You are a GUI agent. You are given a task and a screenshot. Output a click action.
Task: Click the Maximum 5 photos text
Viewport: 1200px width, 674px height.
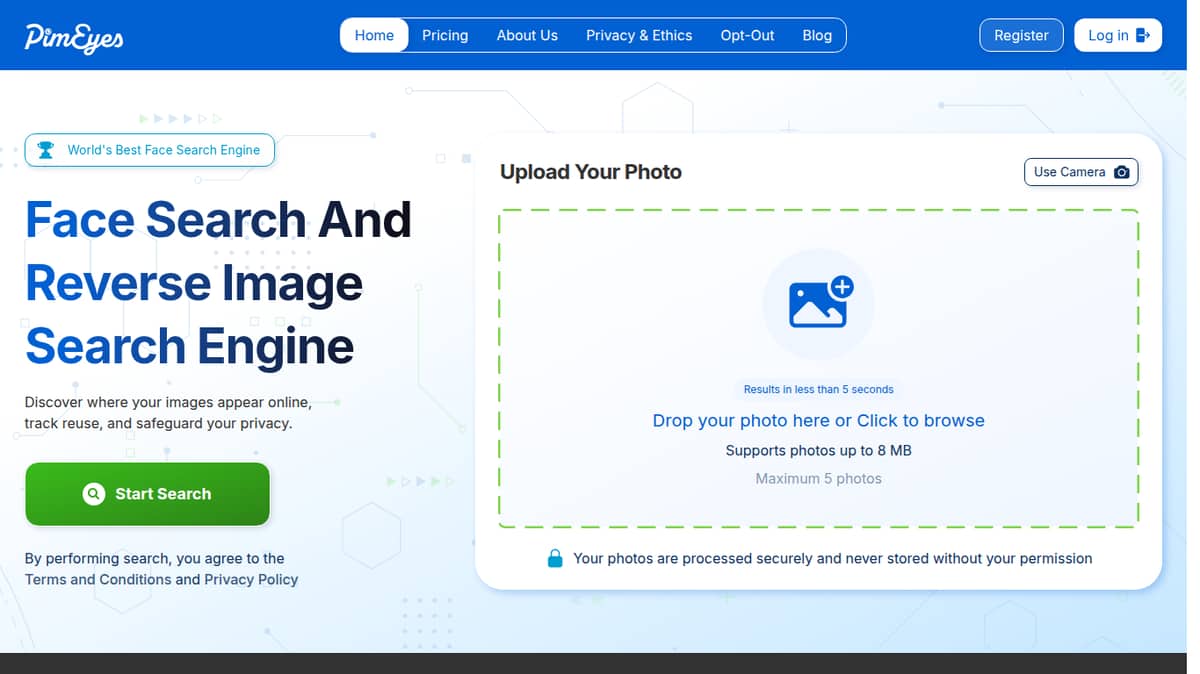(819, 478)
